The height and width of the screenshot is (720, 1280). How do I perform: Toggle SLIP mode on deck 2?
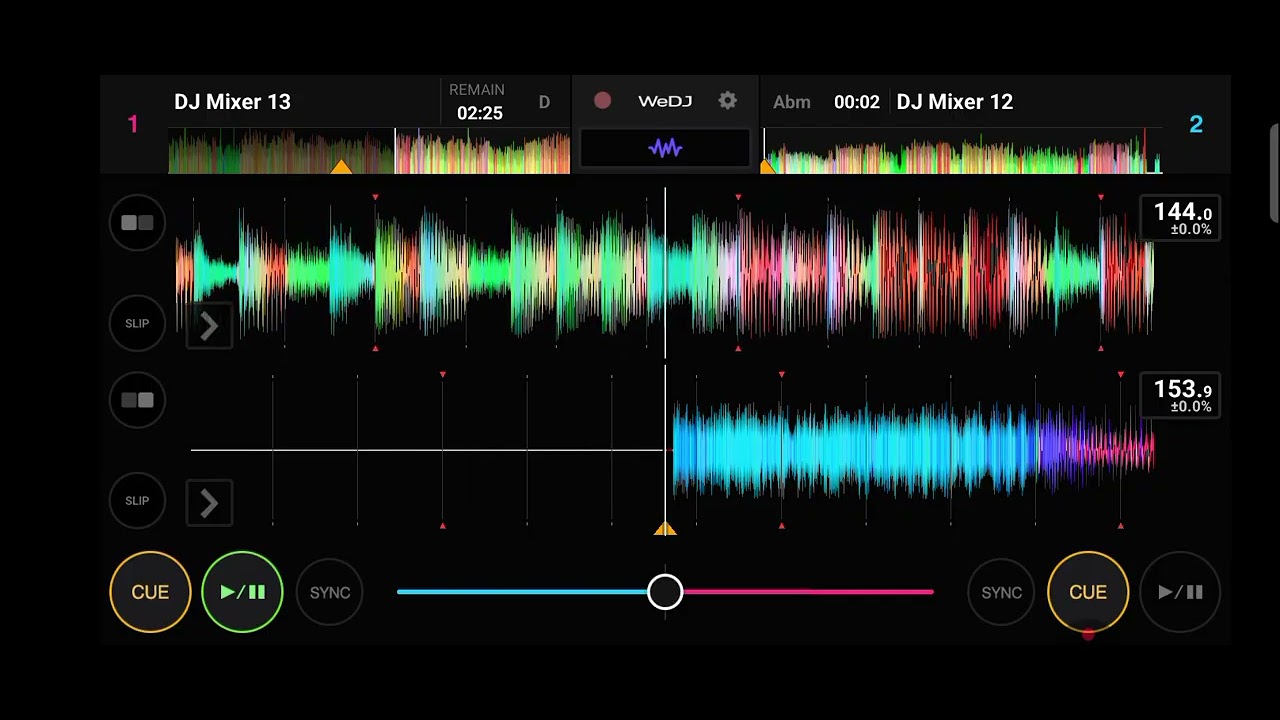point(137,500)
